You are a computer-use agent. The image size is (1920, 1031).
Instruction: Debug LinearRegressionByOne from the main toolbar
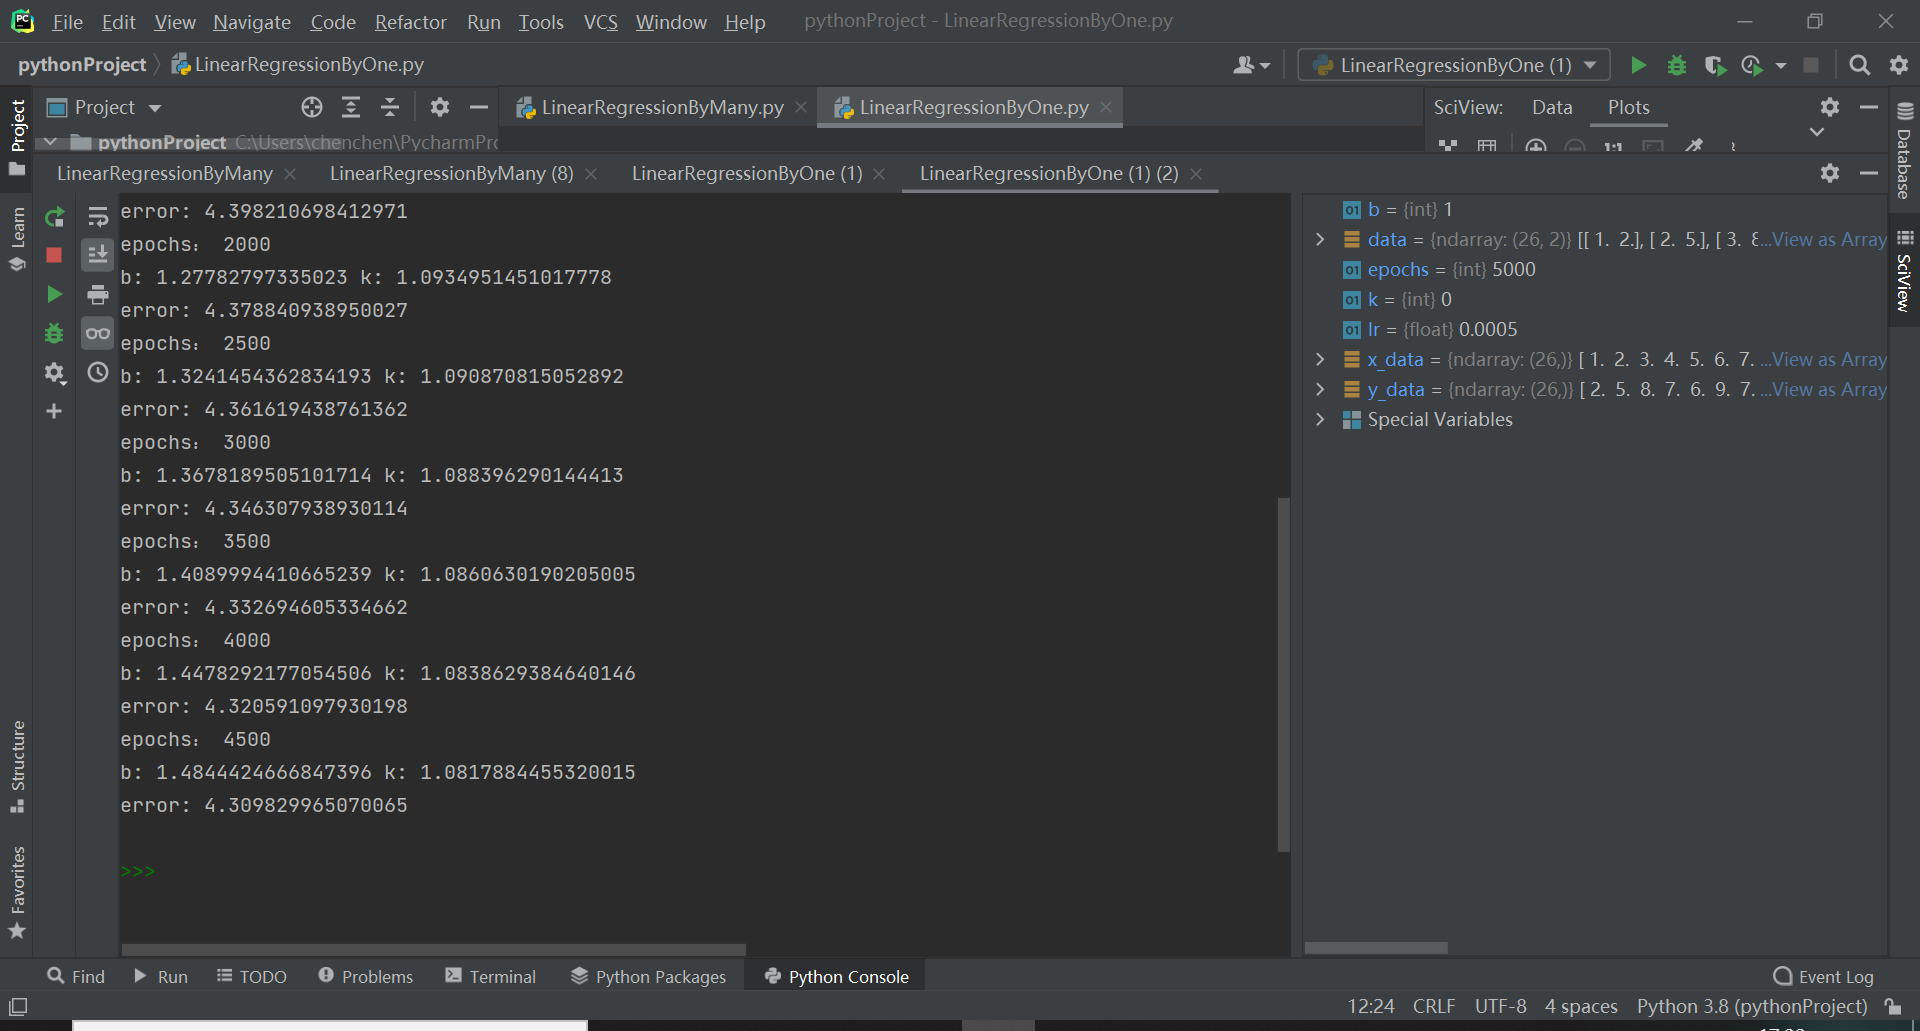pyautogui.click(x=1677, y=65)
